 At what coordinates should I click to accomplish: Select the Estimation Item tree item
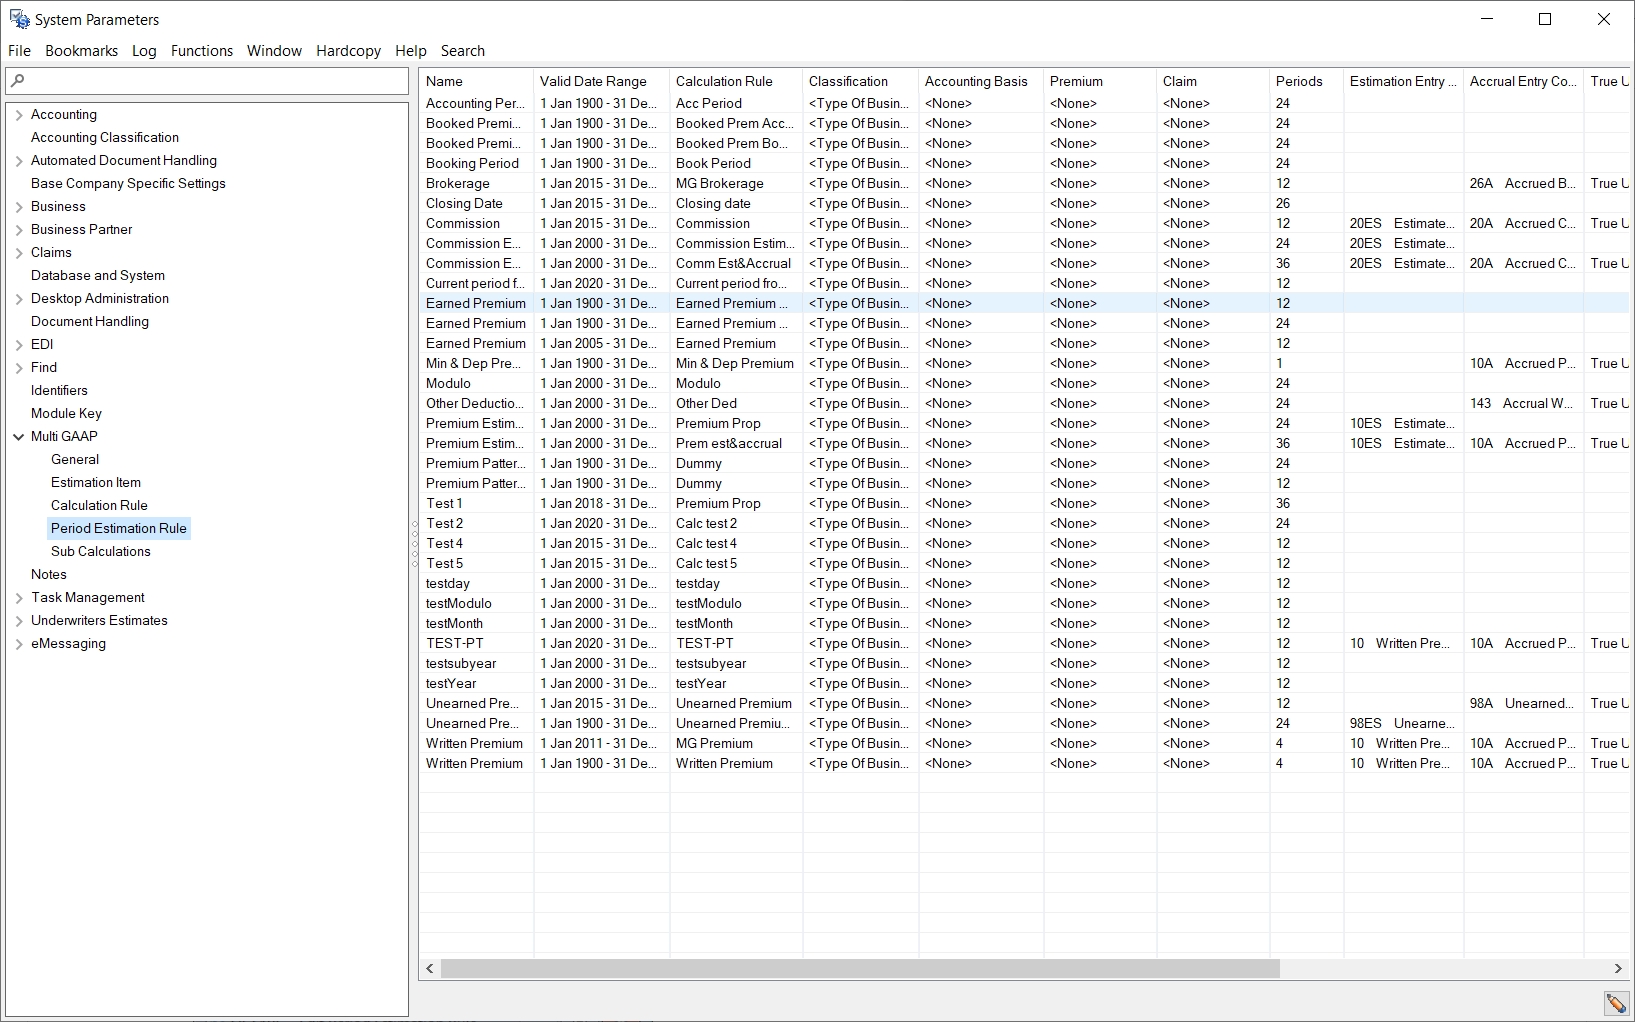(x=96, y=483)
